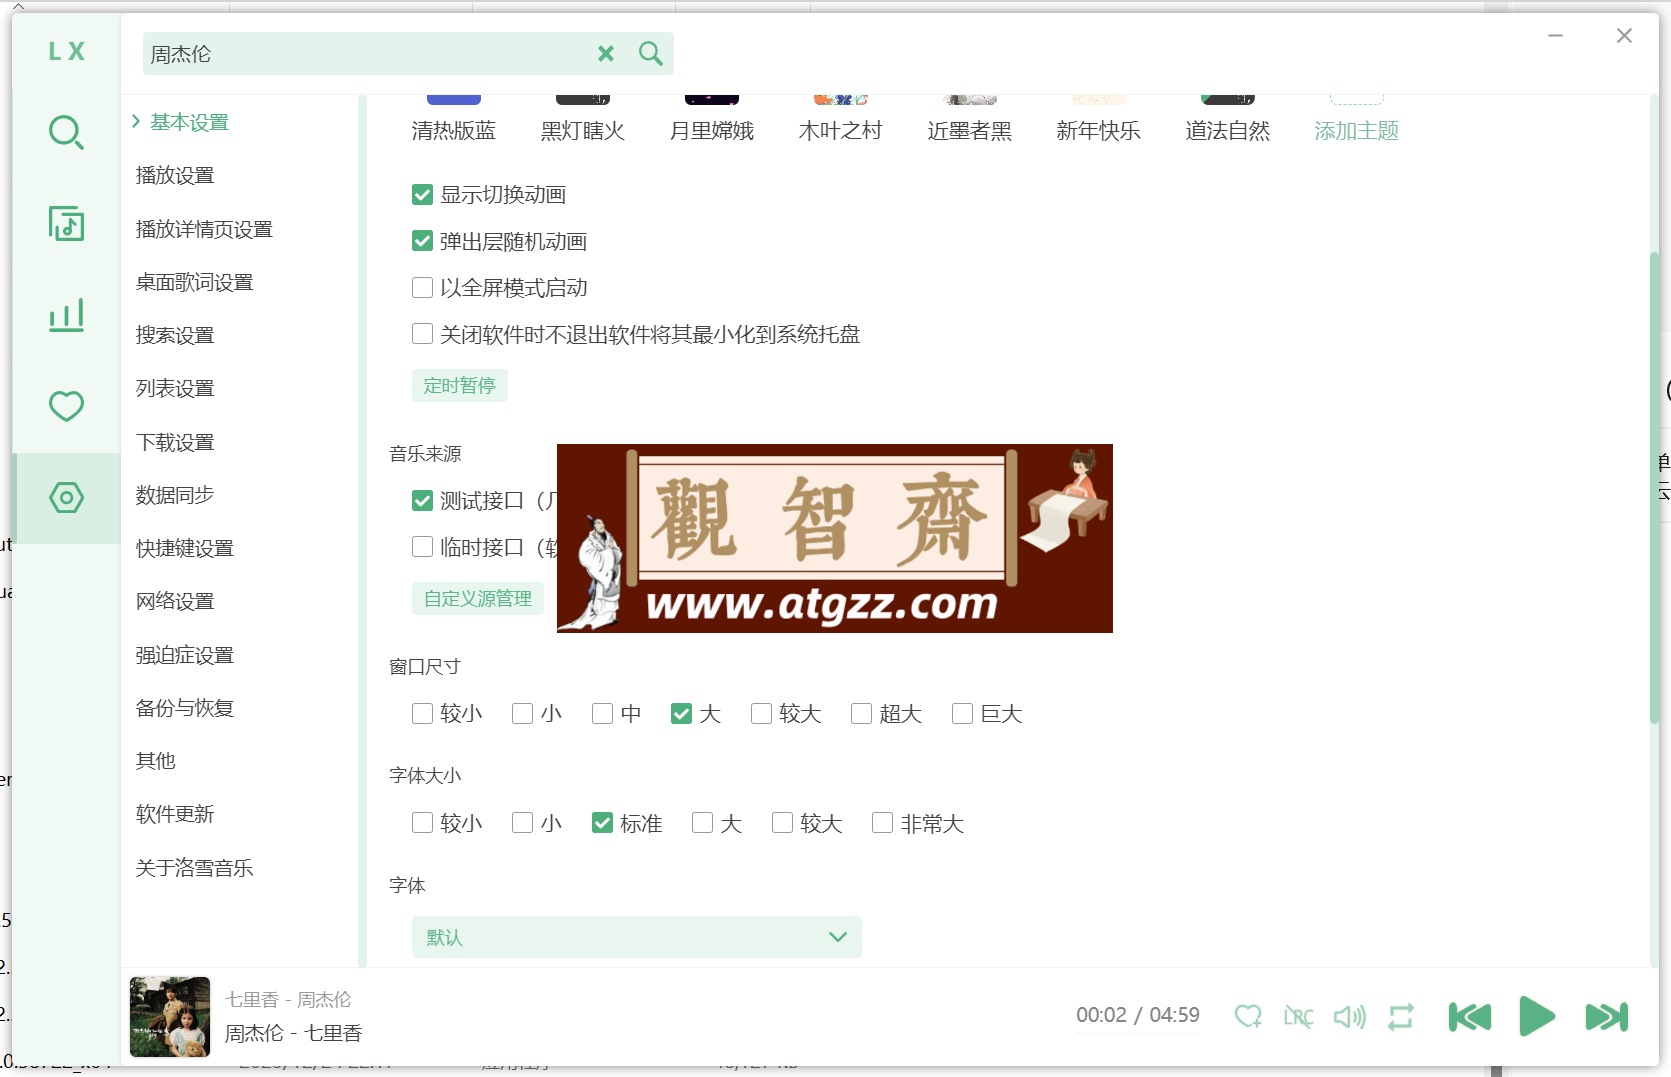Go to 播放设置 section
The image size is (1671, 1077).
tap(175, 175)
